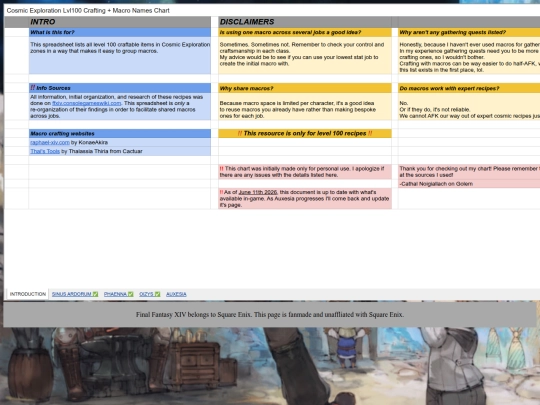Open the PHAENNA sheet tab
Image resolution: width=540 pixels, height=405 pixels.
(118, 294)
